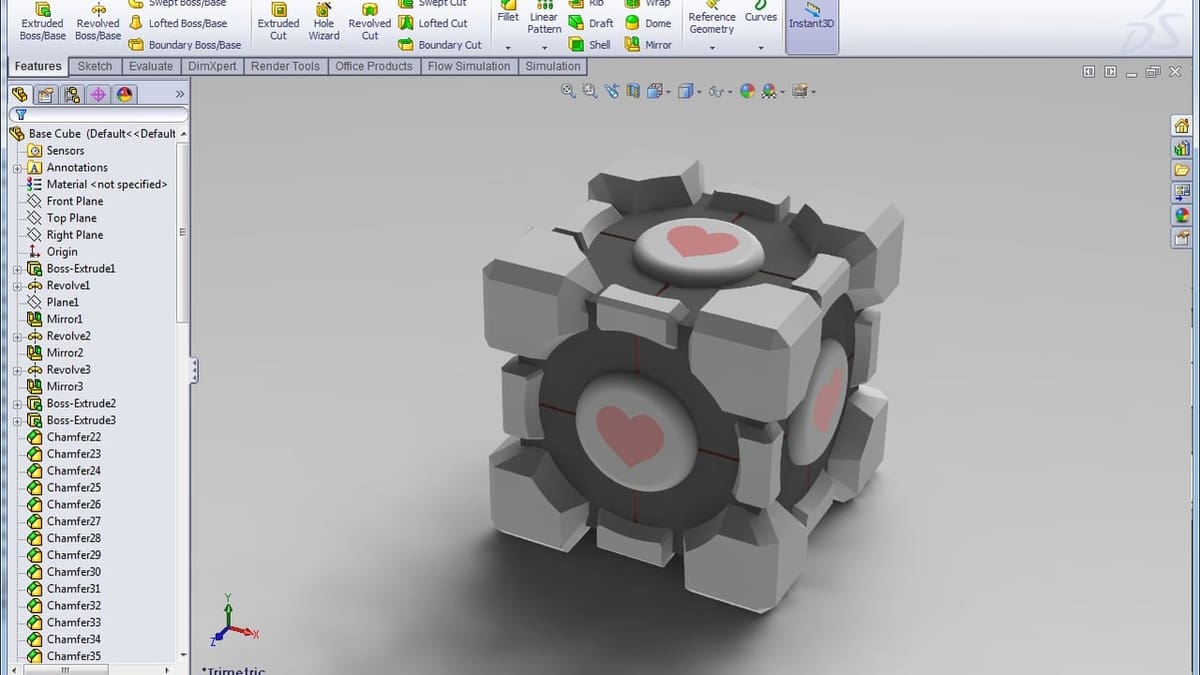The height and width of the screenshot is (675, 1200).
Task: Open the Linear Pattern dropdown arrow
Action: (544, 47)
